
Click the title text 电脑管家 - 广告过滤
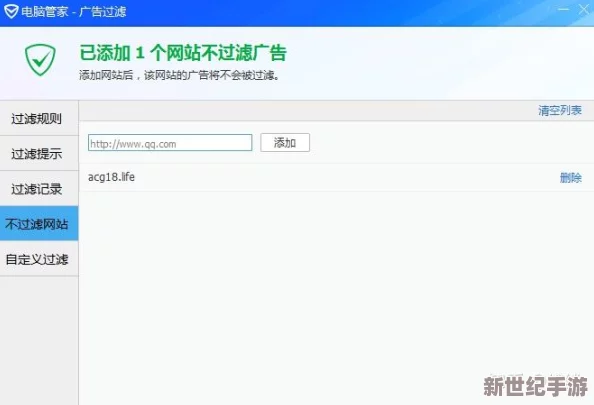tap(73, 12)
